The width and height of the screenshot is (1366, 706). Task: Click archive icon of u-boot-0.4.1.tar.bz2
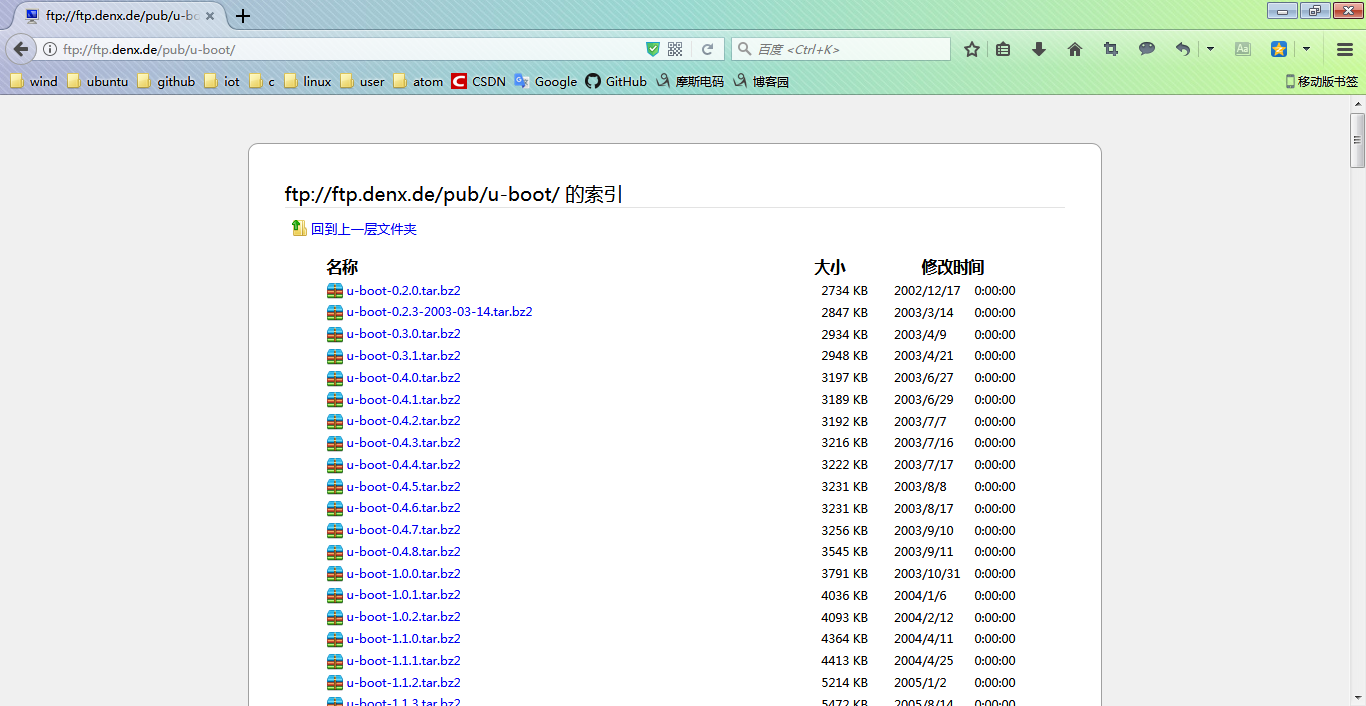(x=335, y=400)
